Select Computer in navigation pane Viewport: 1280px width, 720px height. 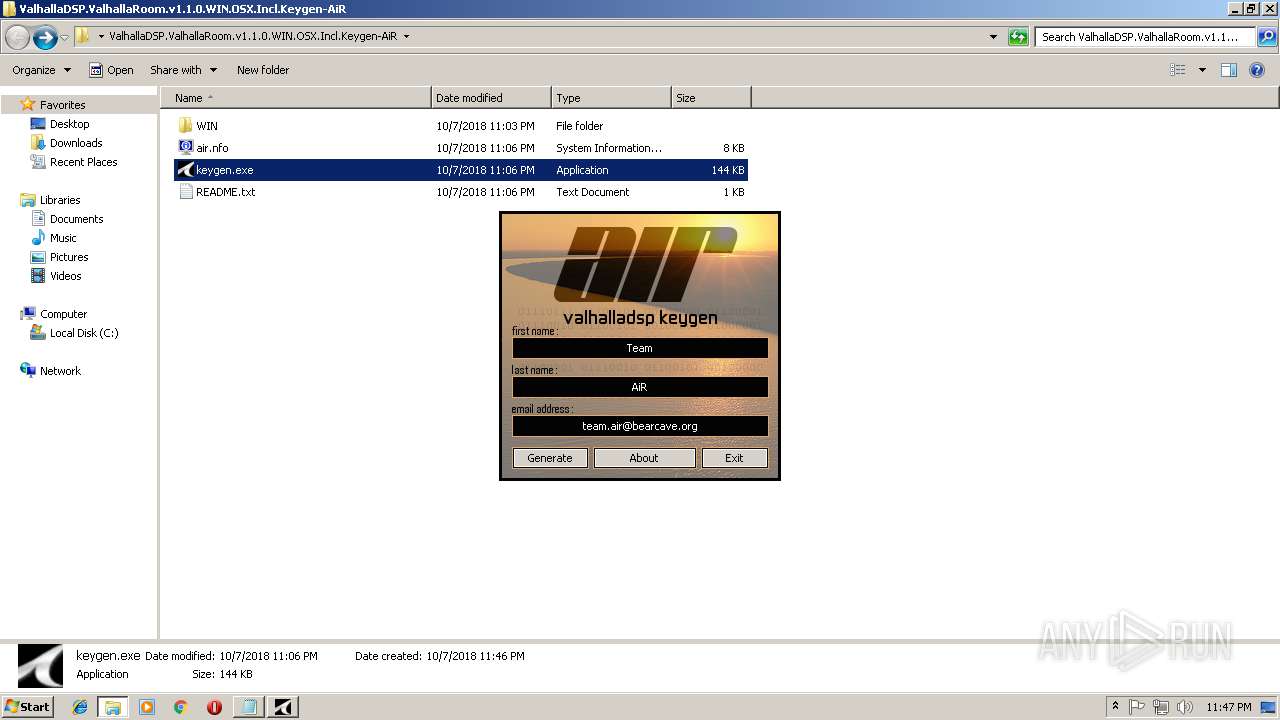(x=63, y=314)
